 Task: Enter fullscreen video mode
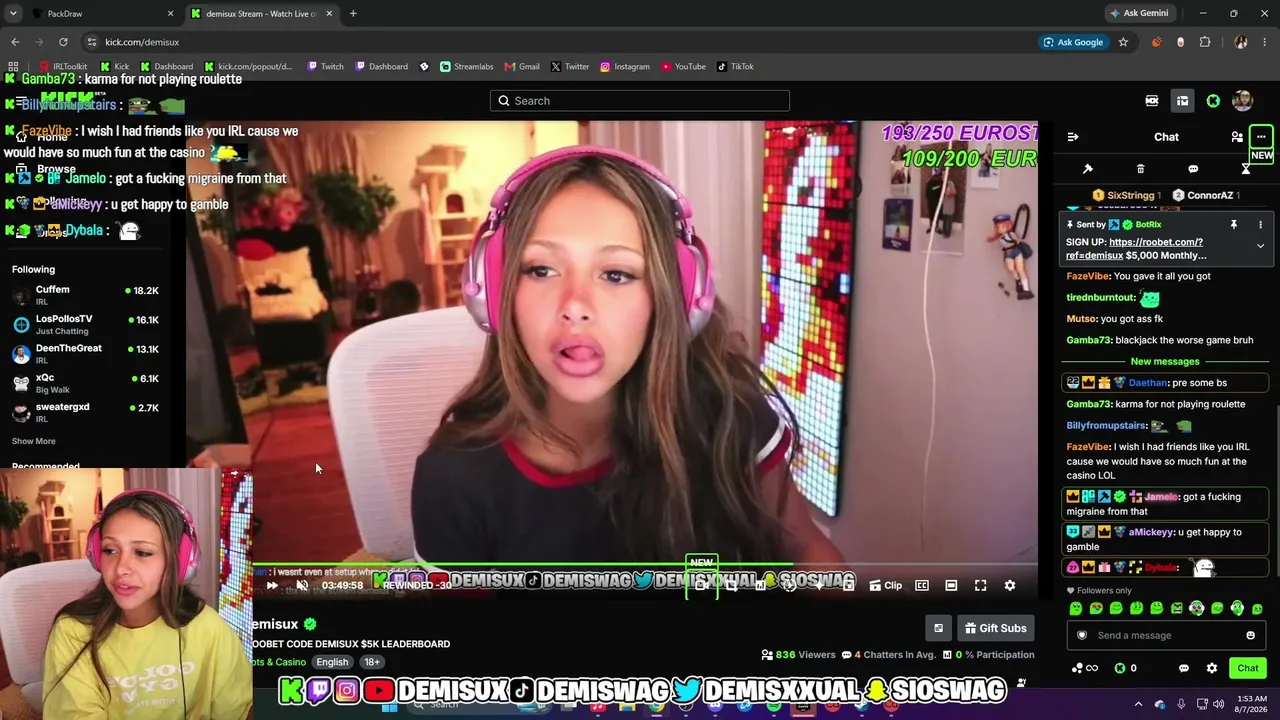coord(981,586)
